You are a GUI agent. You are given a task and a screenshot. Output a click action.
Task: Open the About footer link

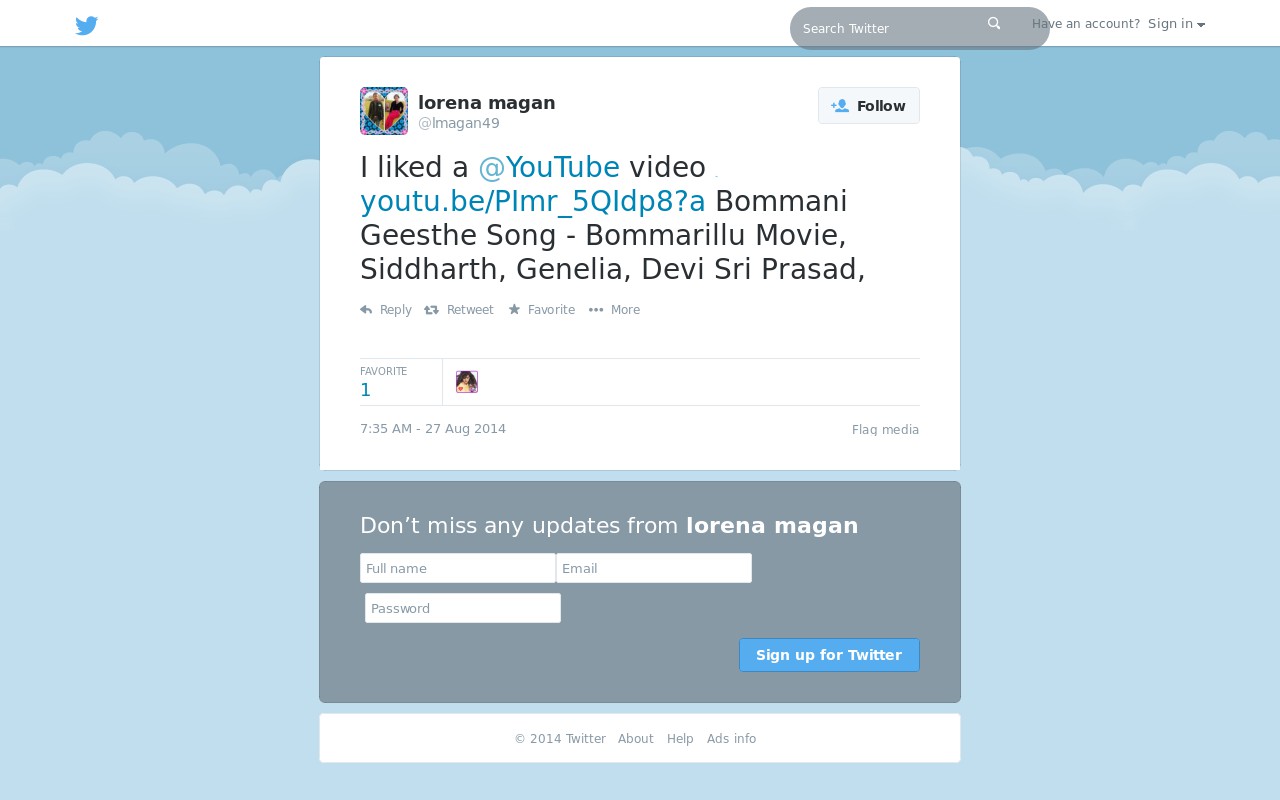[x=636, y=739]
